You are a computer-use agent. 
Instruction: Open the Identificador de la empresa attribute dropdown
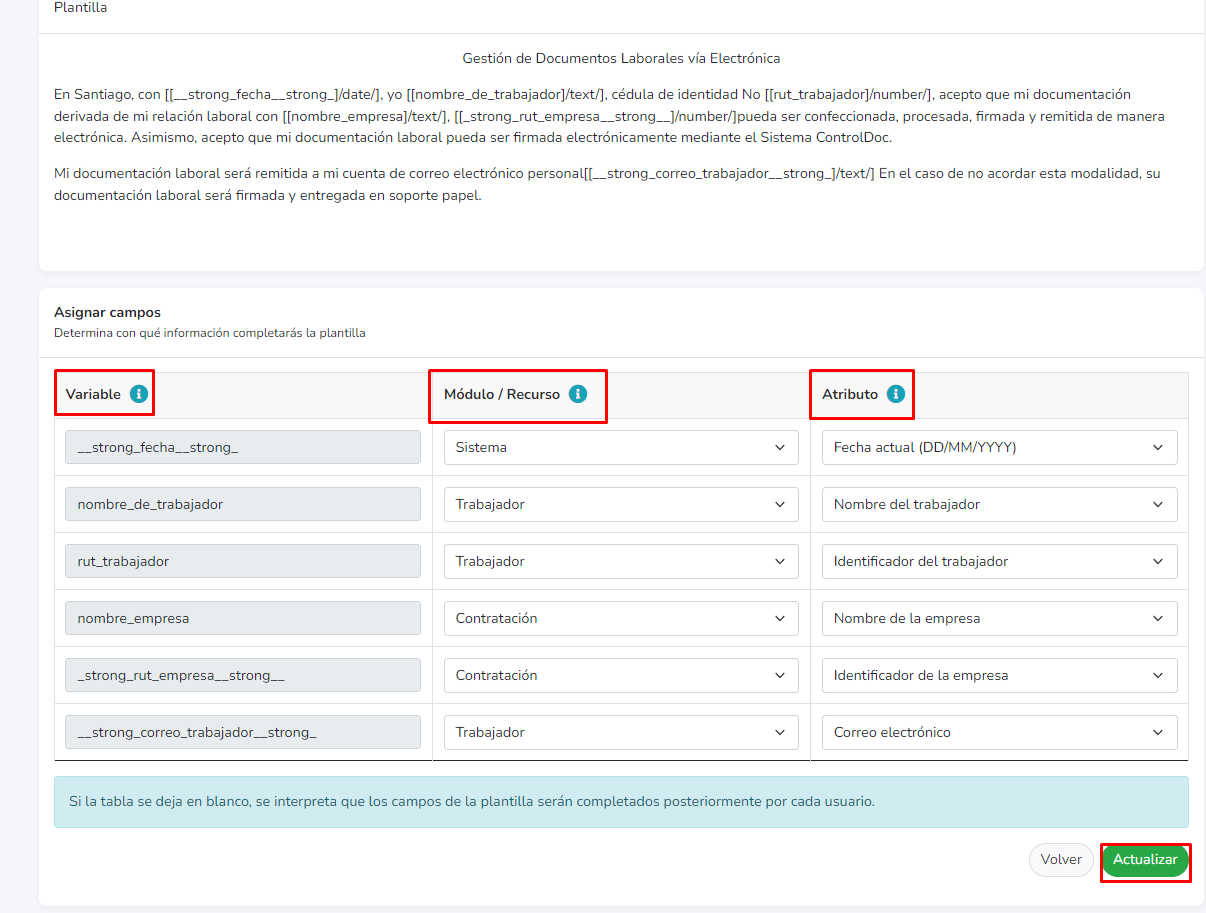point(999,675)
